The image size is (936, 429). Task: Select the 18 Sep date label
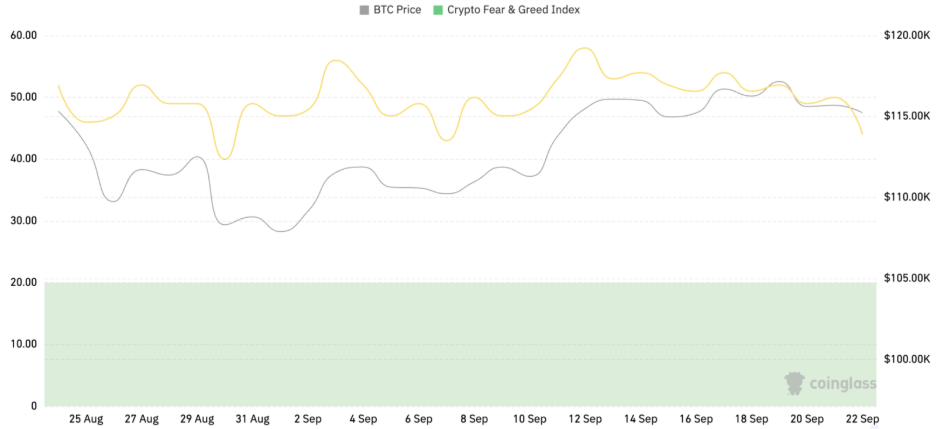(x=750, y=419)
